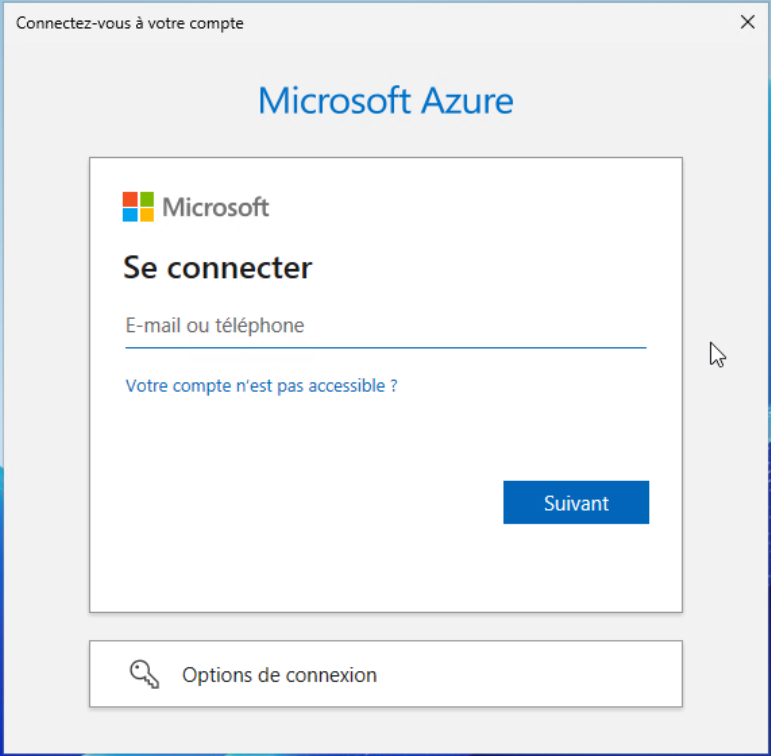
Task: Click the Se connecter heading
Action: coord(217,268)
